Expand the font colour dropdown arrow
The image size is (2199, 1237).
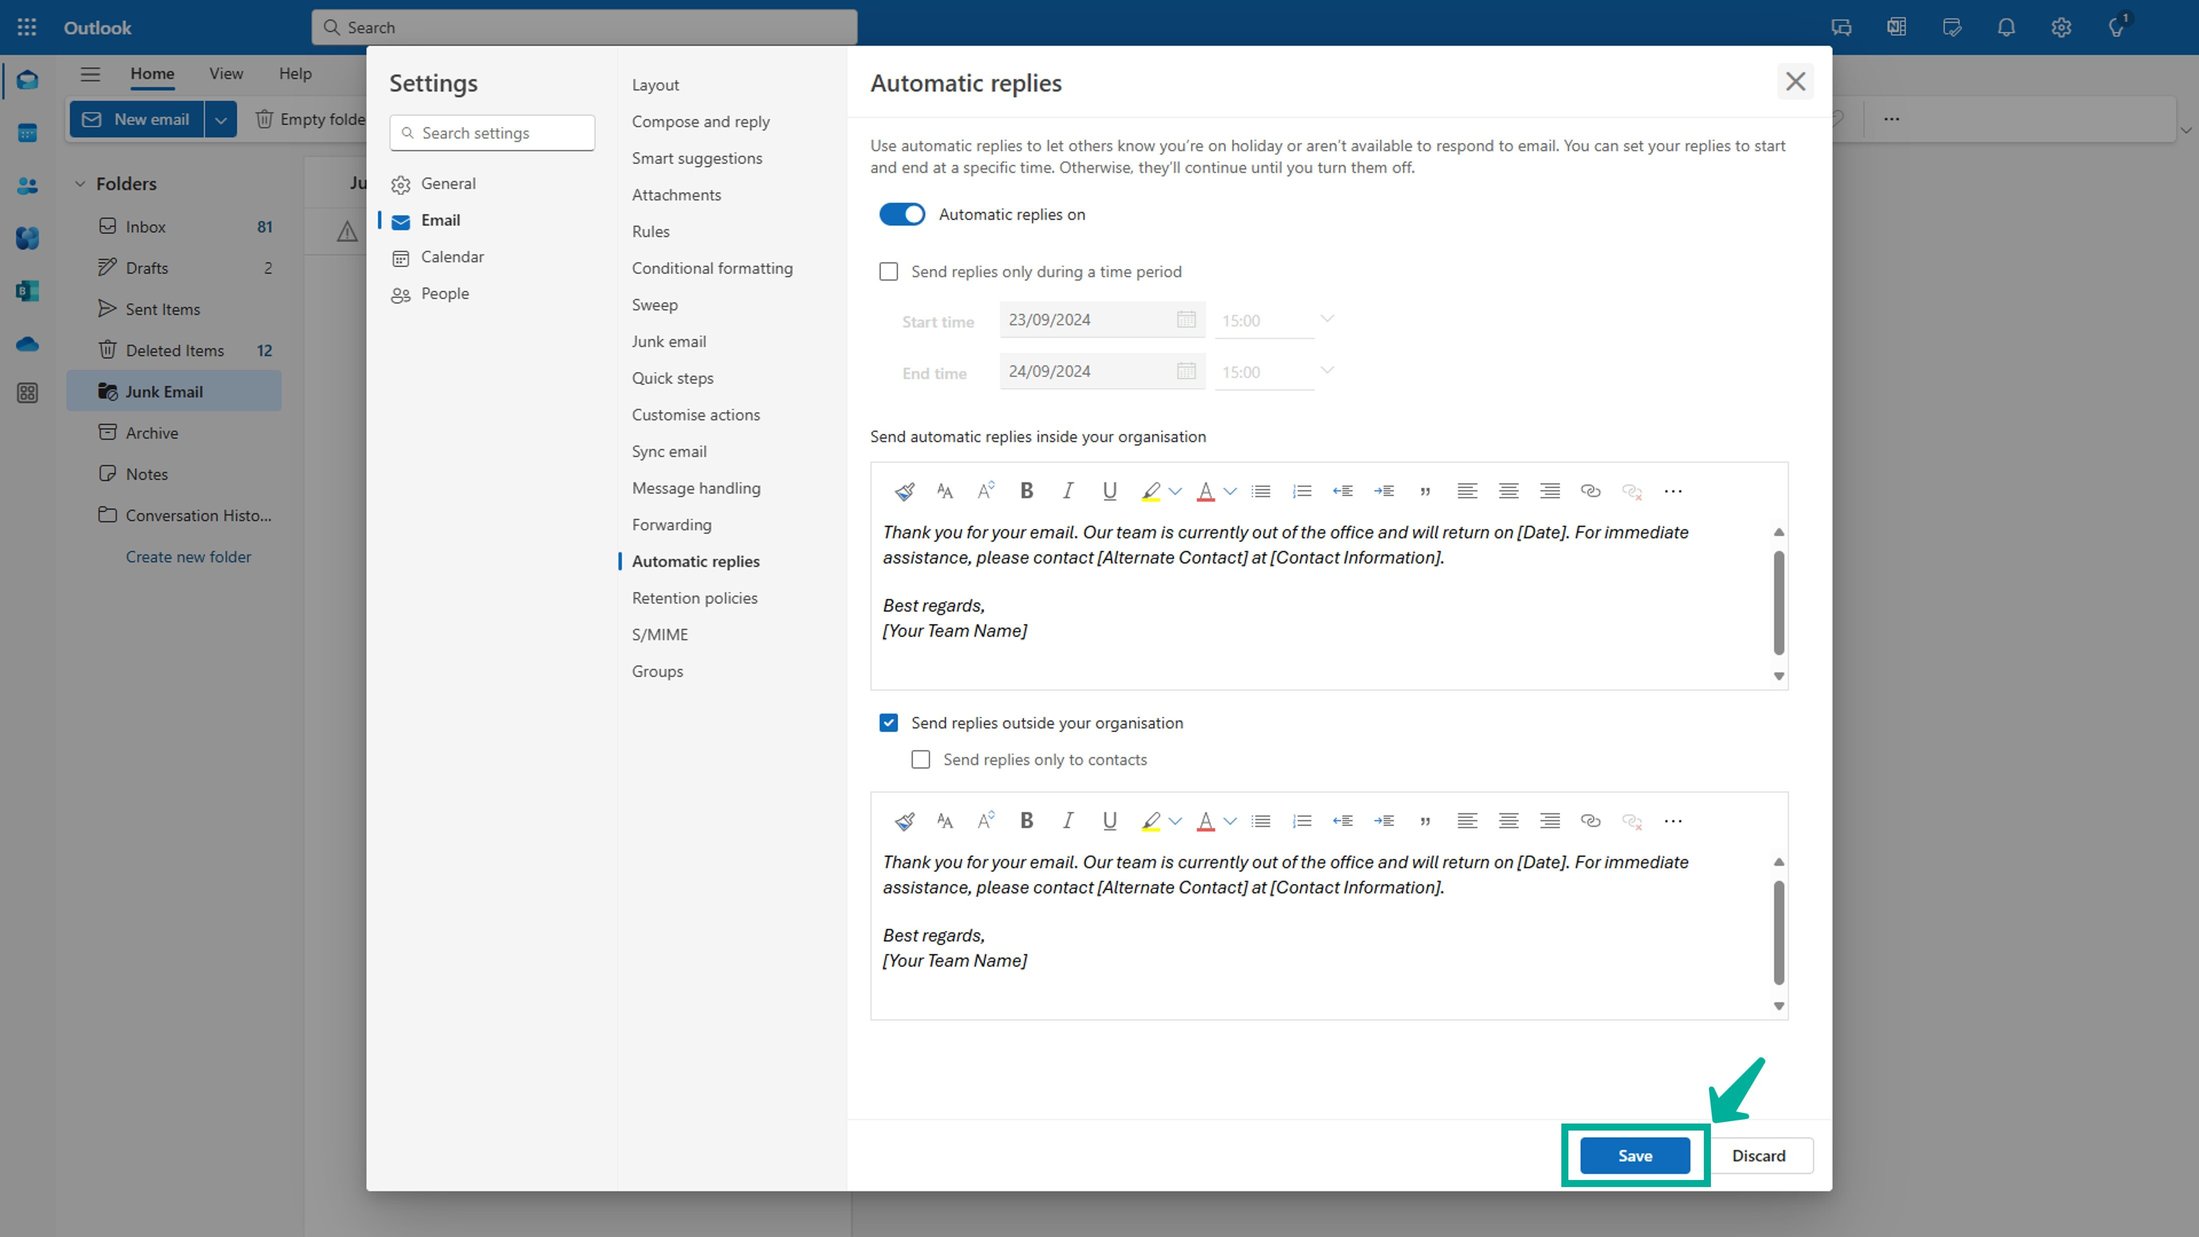[x=1230, y=490]
